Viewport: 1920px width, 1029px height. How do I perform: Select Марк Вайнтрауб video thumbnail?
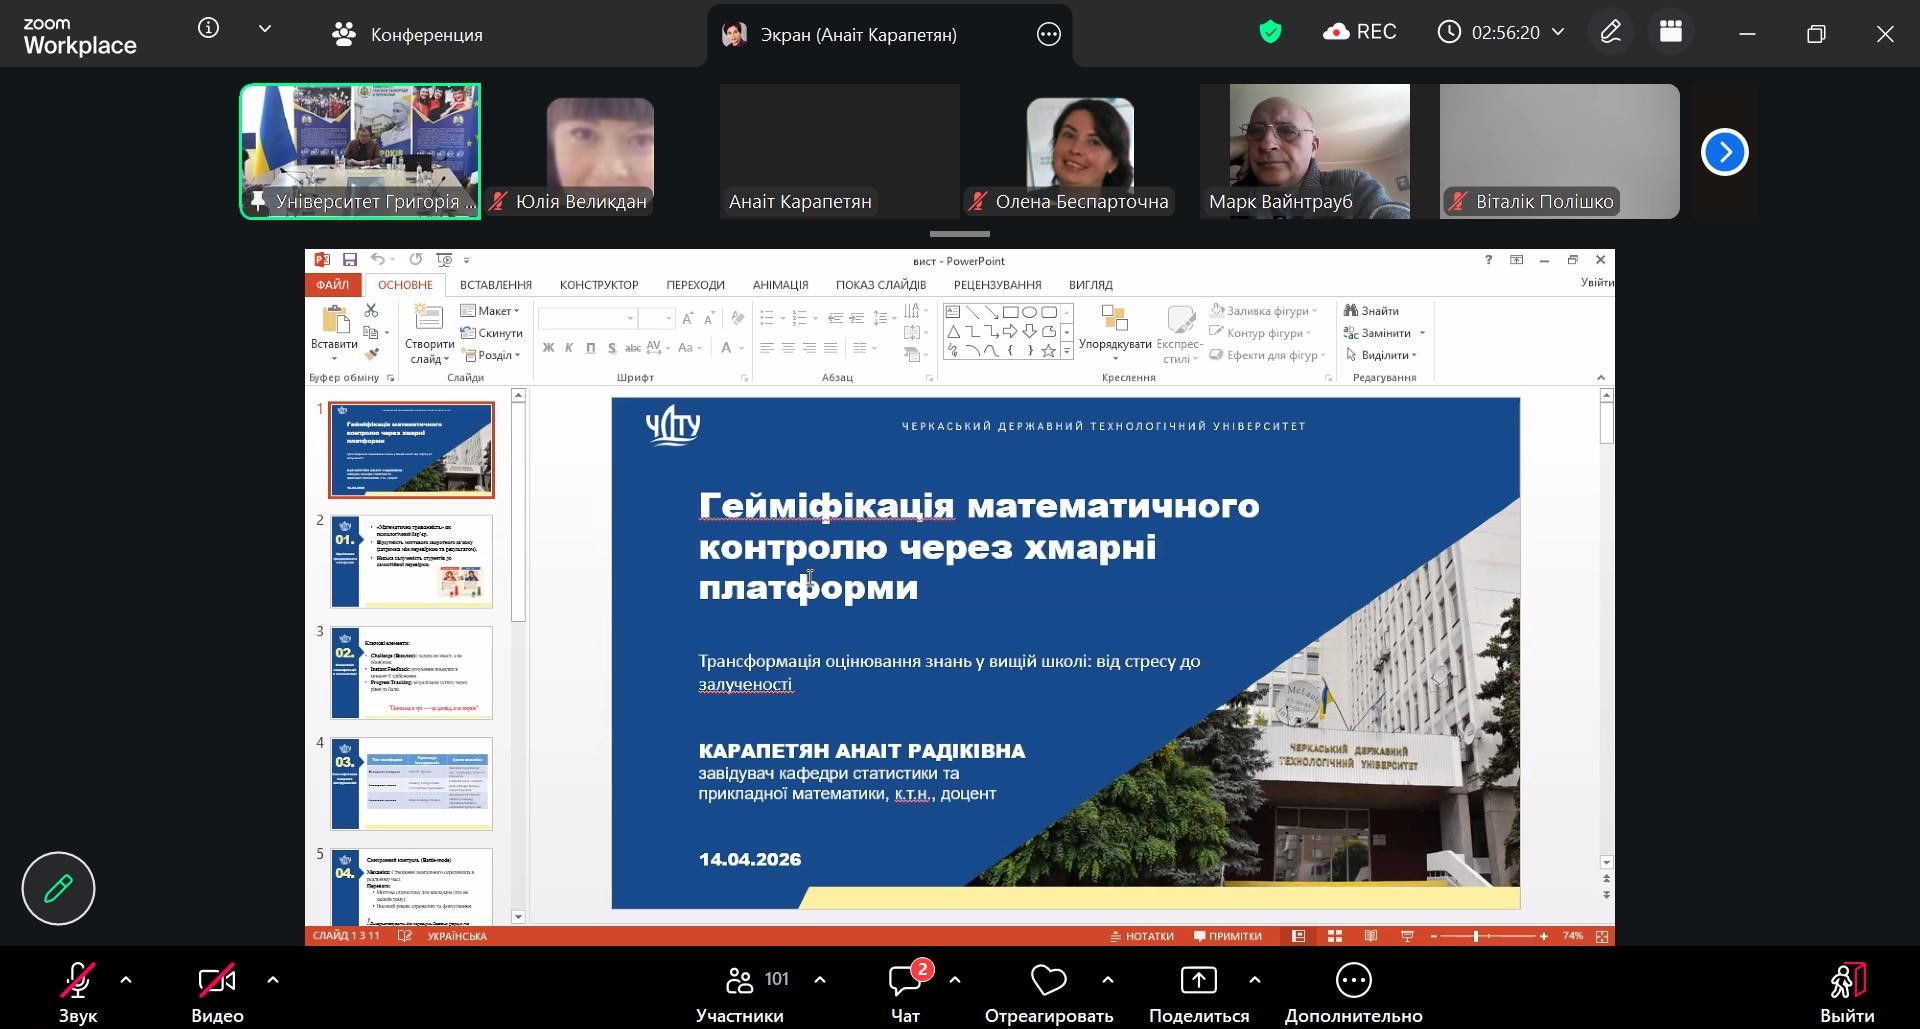pyautogui.click(x=1304, y=151)
